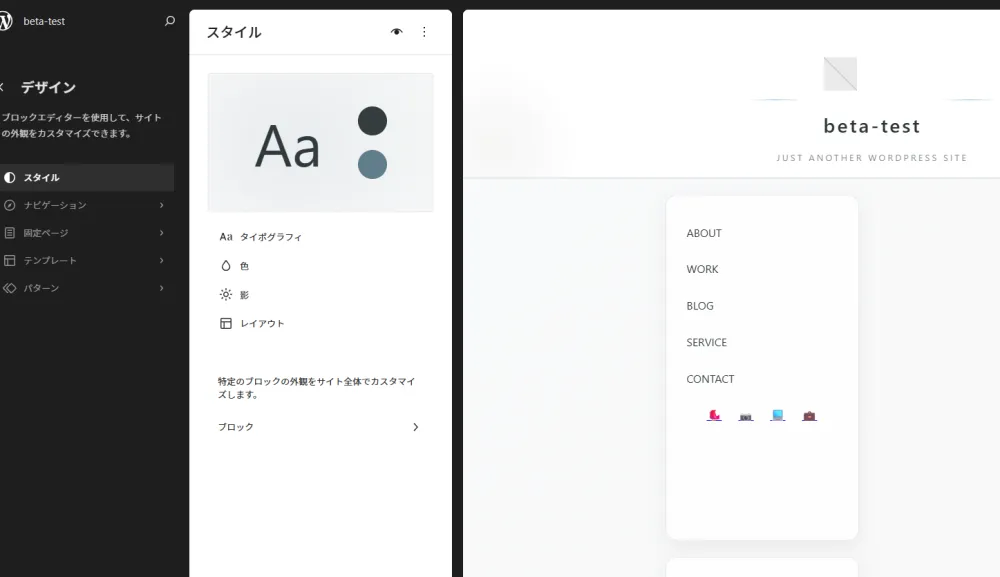Viewport: 1000px width, 577px height.
Task: Expand the ナビゲーション section chevron
Action: (x=161, y=205)
